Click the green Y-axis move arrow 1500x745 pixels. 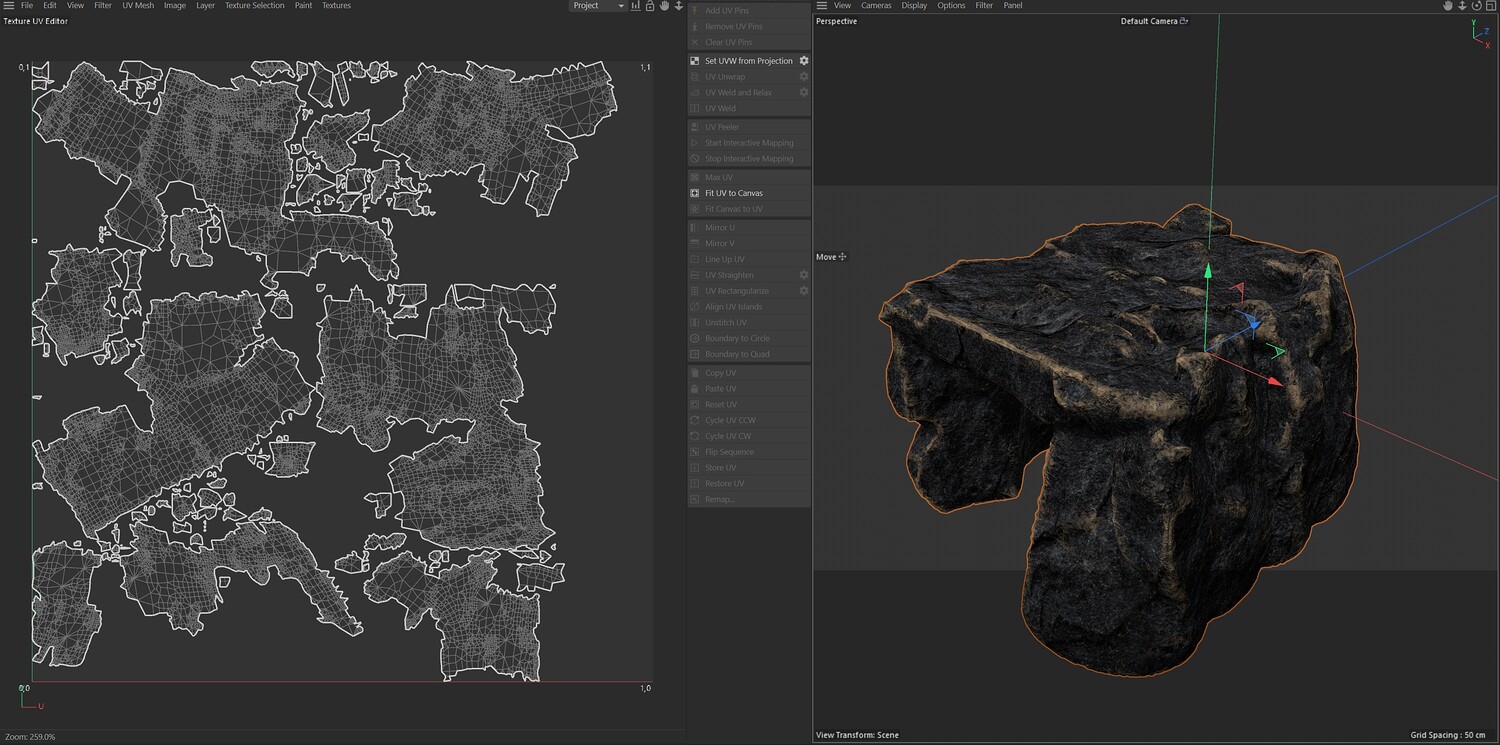coord(1208,272)
